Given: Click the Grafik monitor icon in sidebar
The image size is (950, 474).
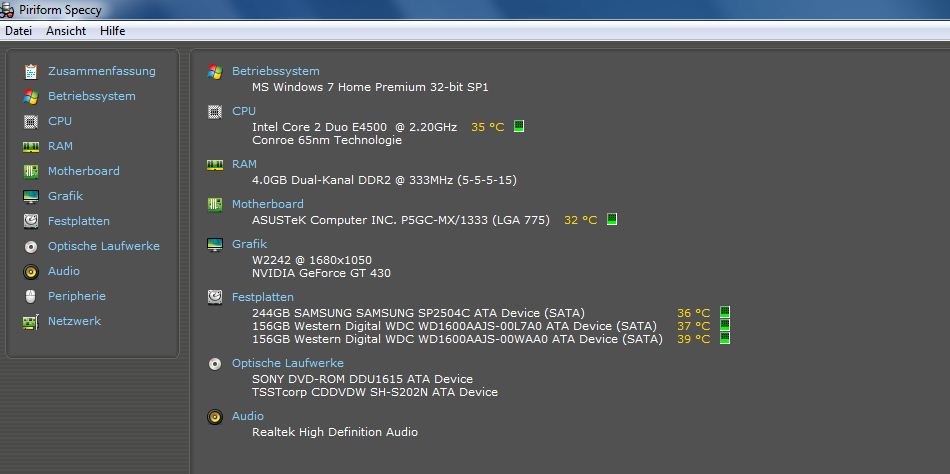Looking at the screenshot, I should click(x=31, y=196).
